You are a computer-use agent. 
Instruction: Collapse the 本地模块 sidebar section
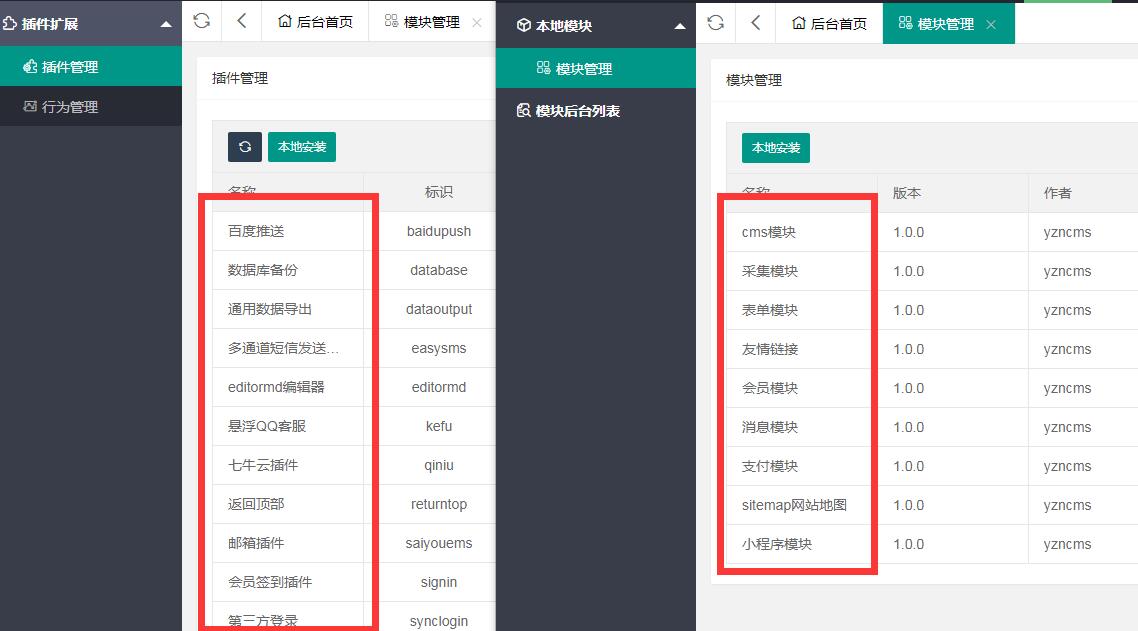coord(679,22)
